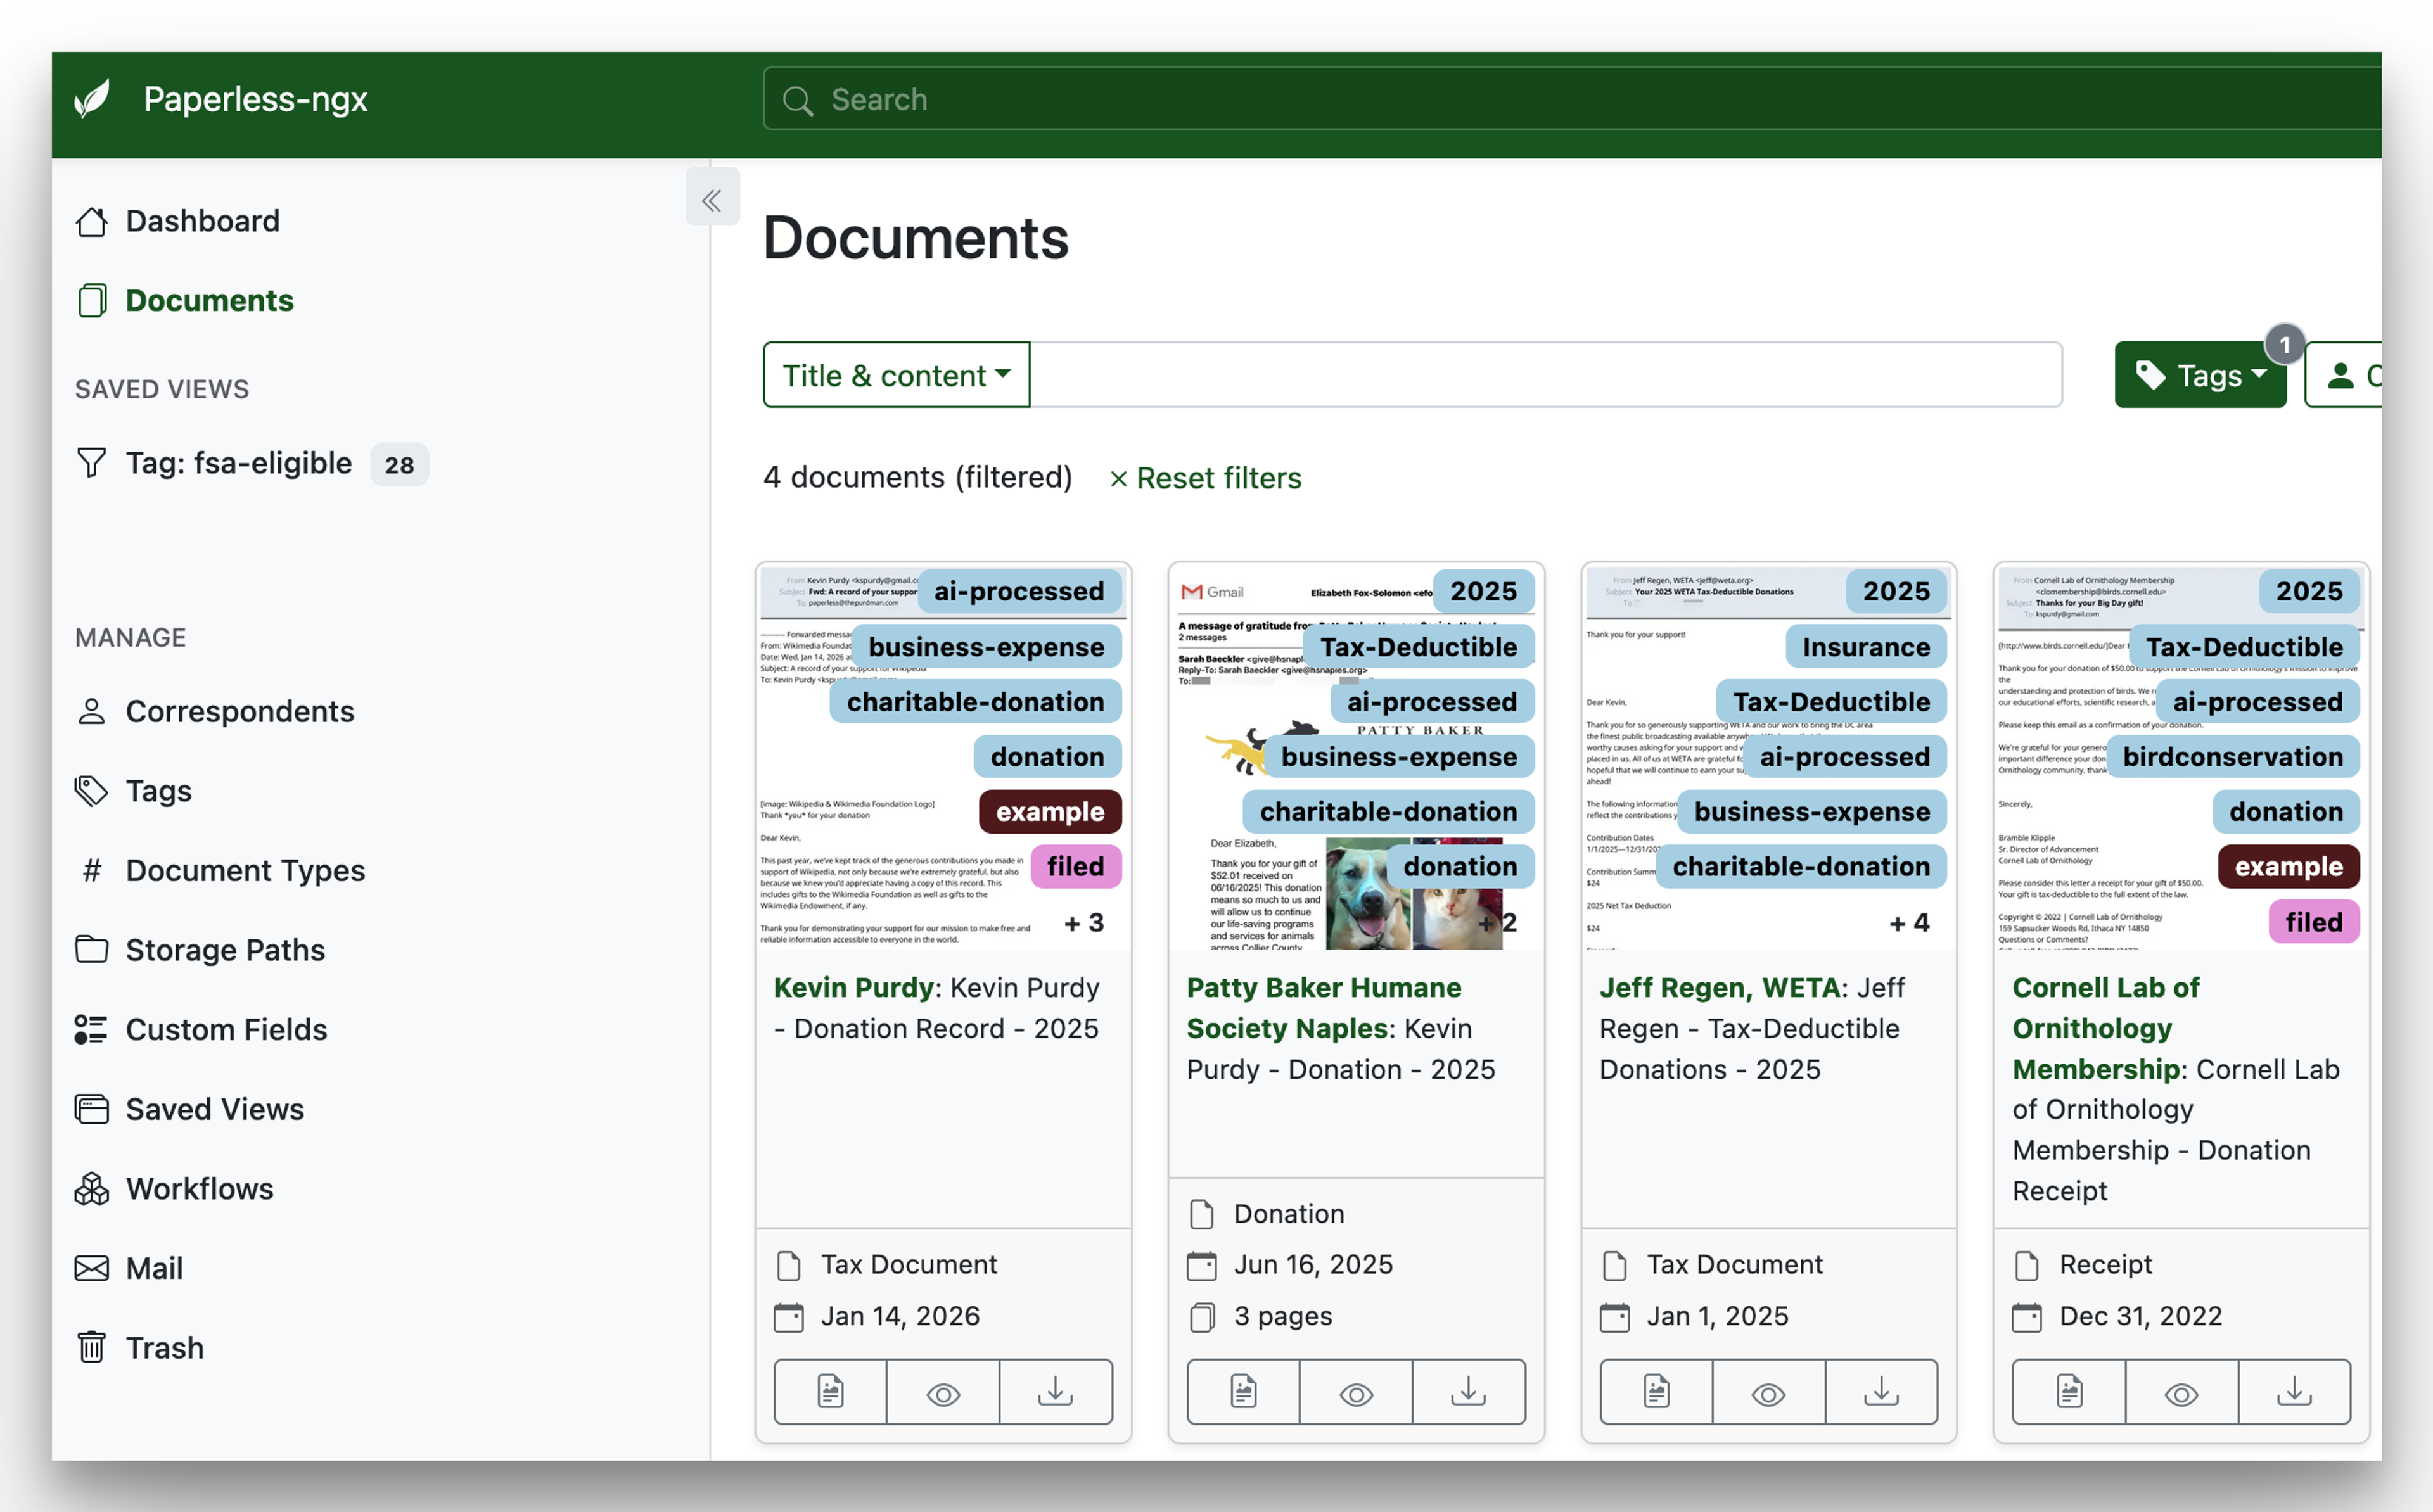Download the Kevin Purdy donation record
The image size is (2433, 1512).
(1056, 1392)
